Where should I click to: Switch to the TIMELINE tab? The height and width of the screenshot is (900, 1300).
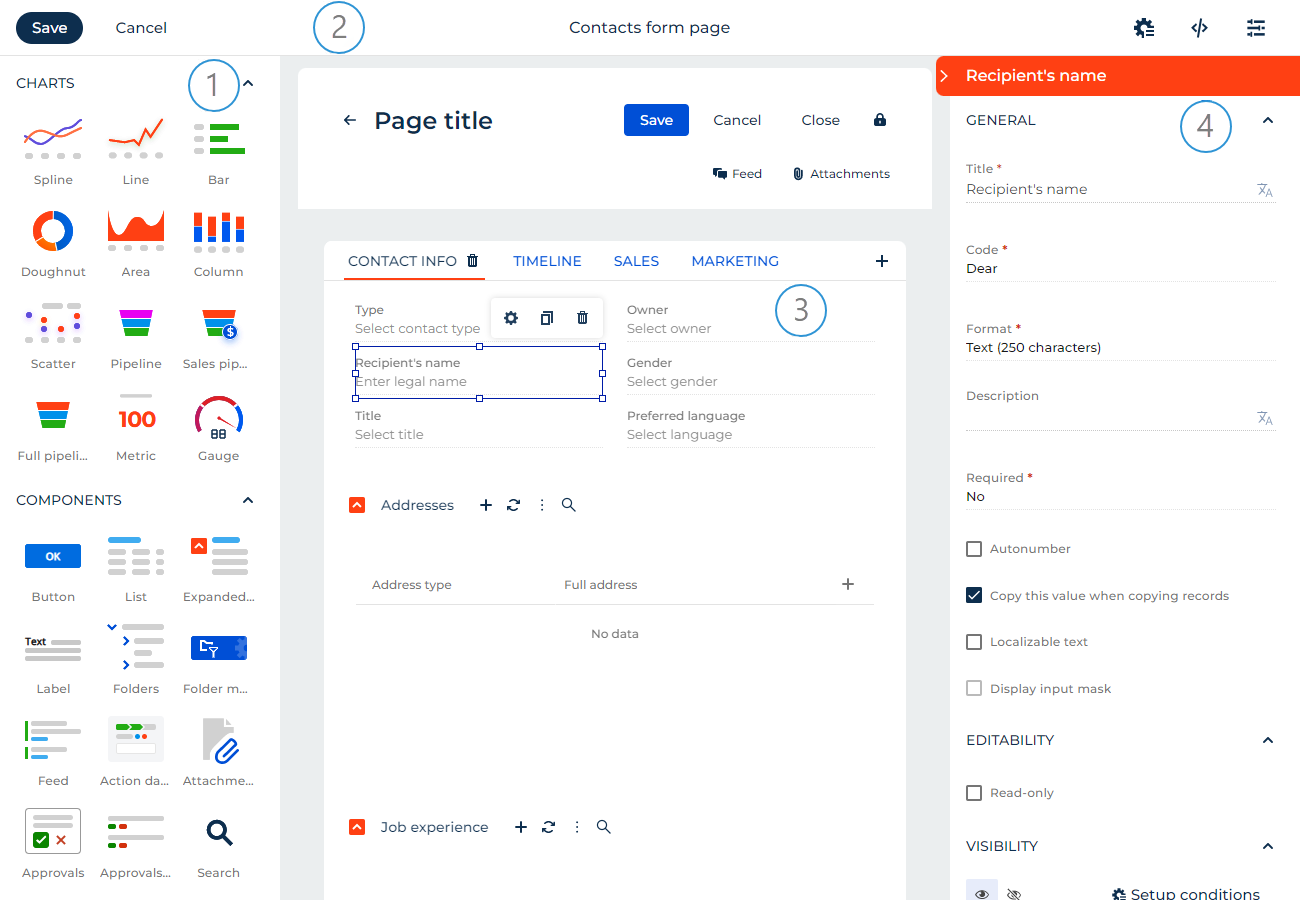[547, 261]
